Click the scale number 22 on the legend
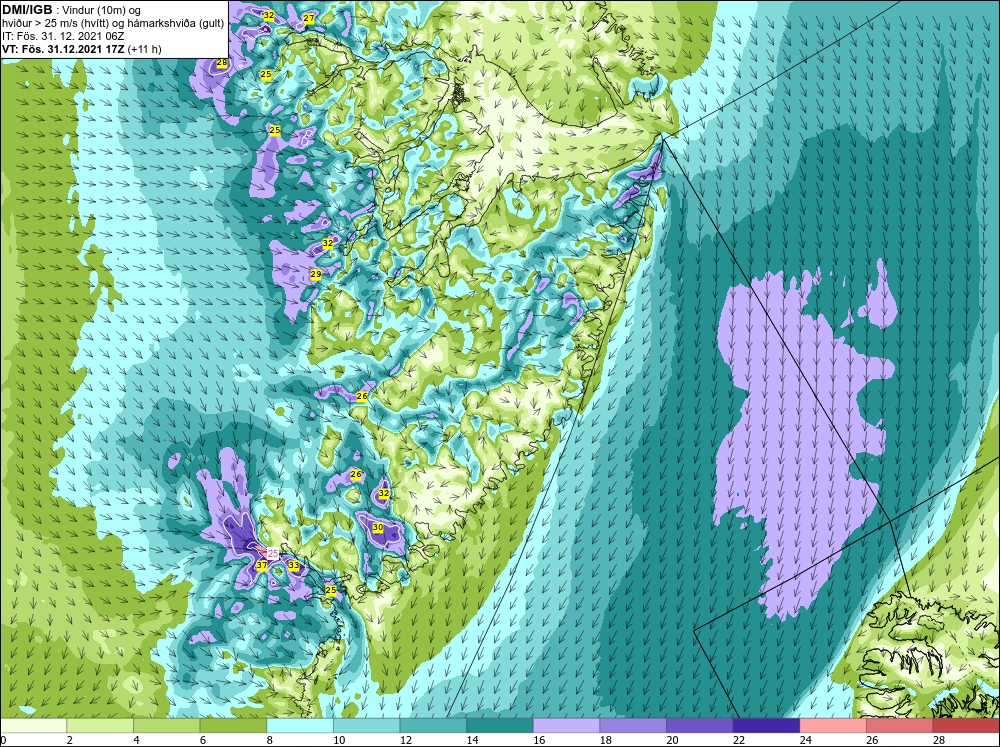This screenshot has width=1000, height=747. click(739, 740)
